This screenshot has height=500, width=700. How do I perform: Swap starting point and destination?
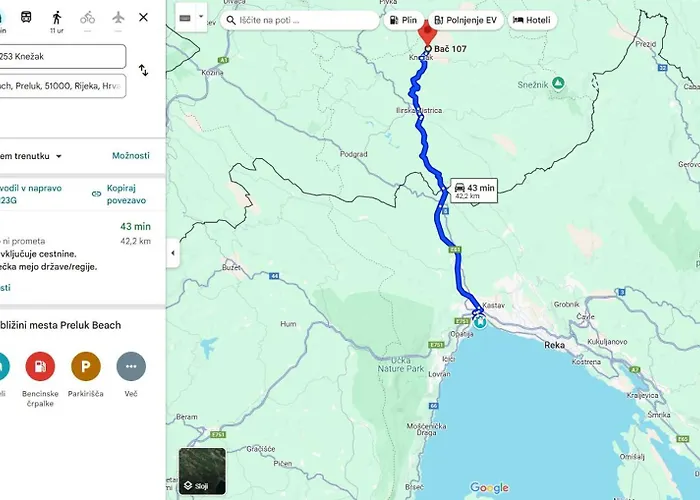coord(143,70)
